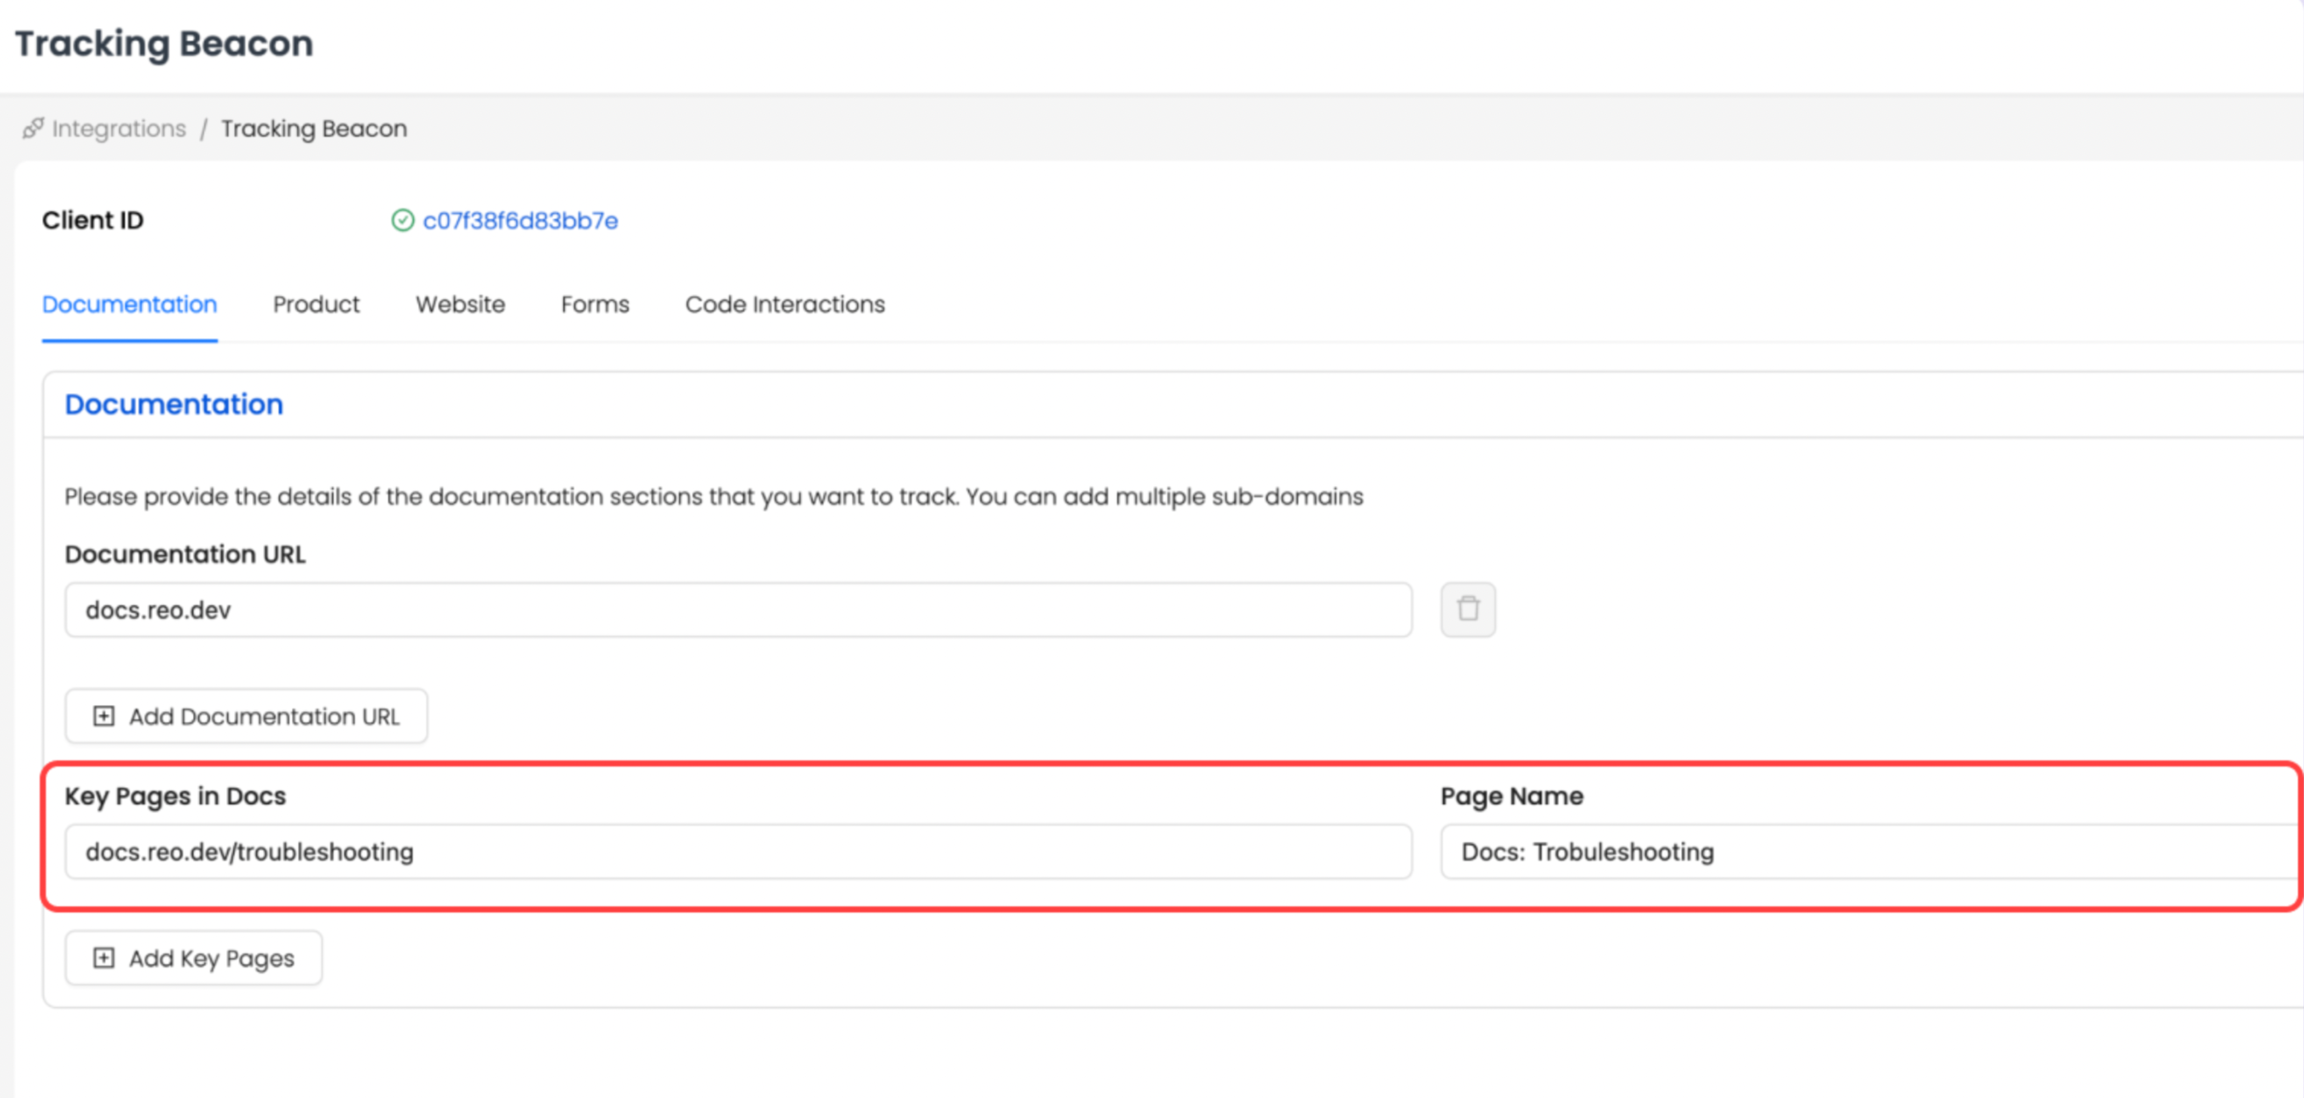Open the Forms tab
The width and height of the screenshot is (2304, 1098).
click(x=595, y=304)
